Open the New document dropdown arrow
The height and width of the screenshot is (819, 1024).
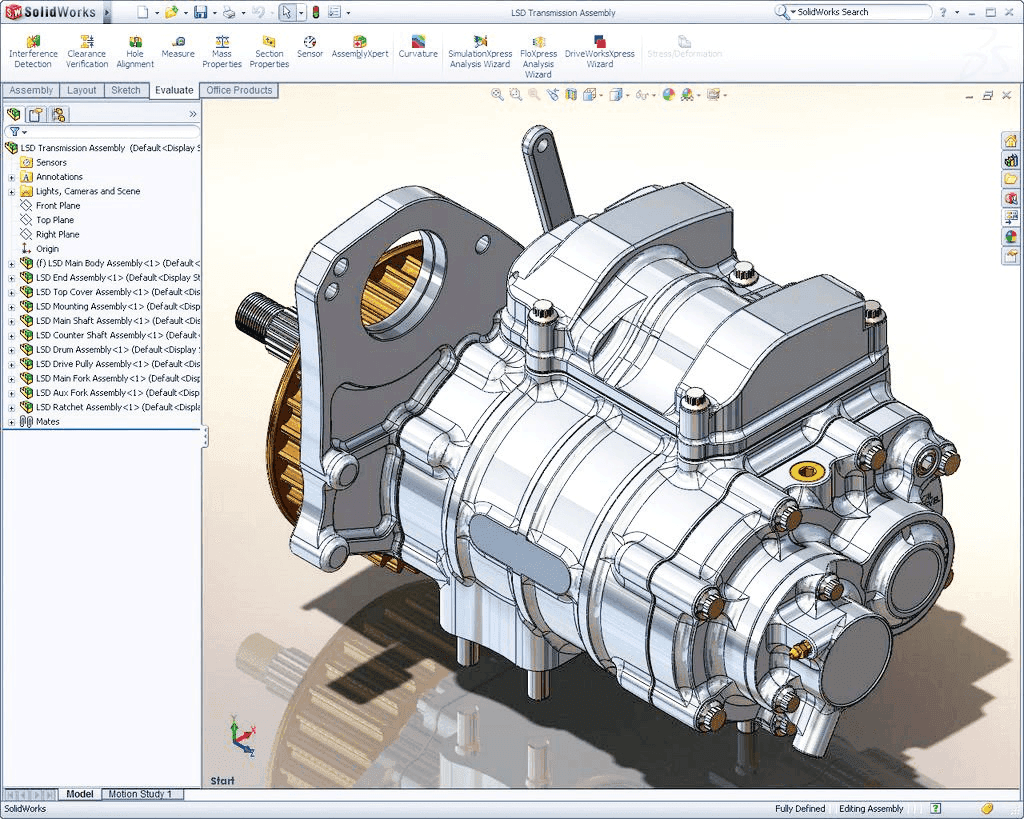tap(157, 12)
